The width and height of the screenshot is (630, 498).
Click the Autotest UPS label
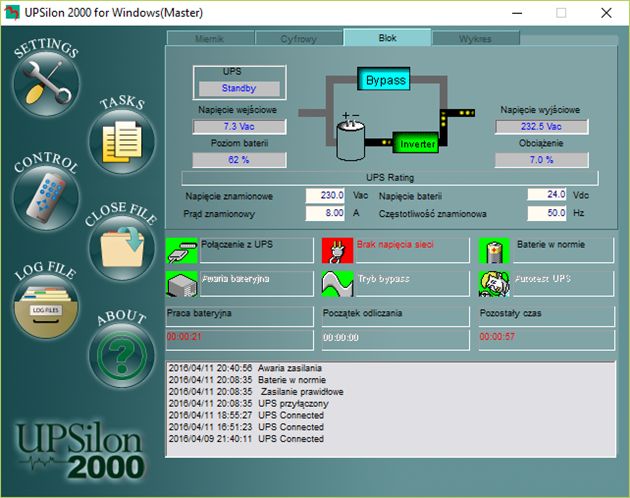pyautogui.click(x=543, y=279)
